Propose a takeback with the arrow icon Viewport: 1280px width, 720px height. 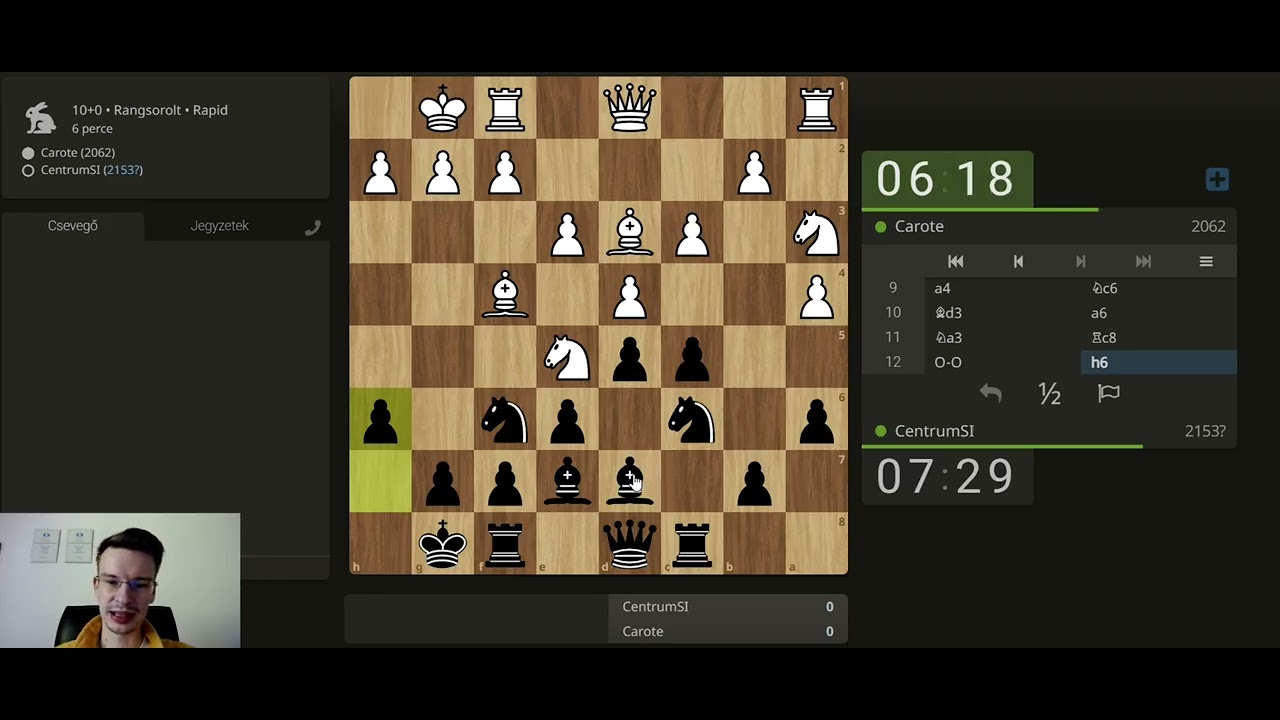point(990,393)
